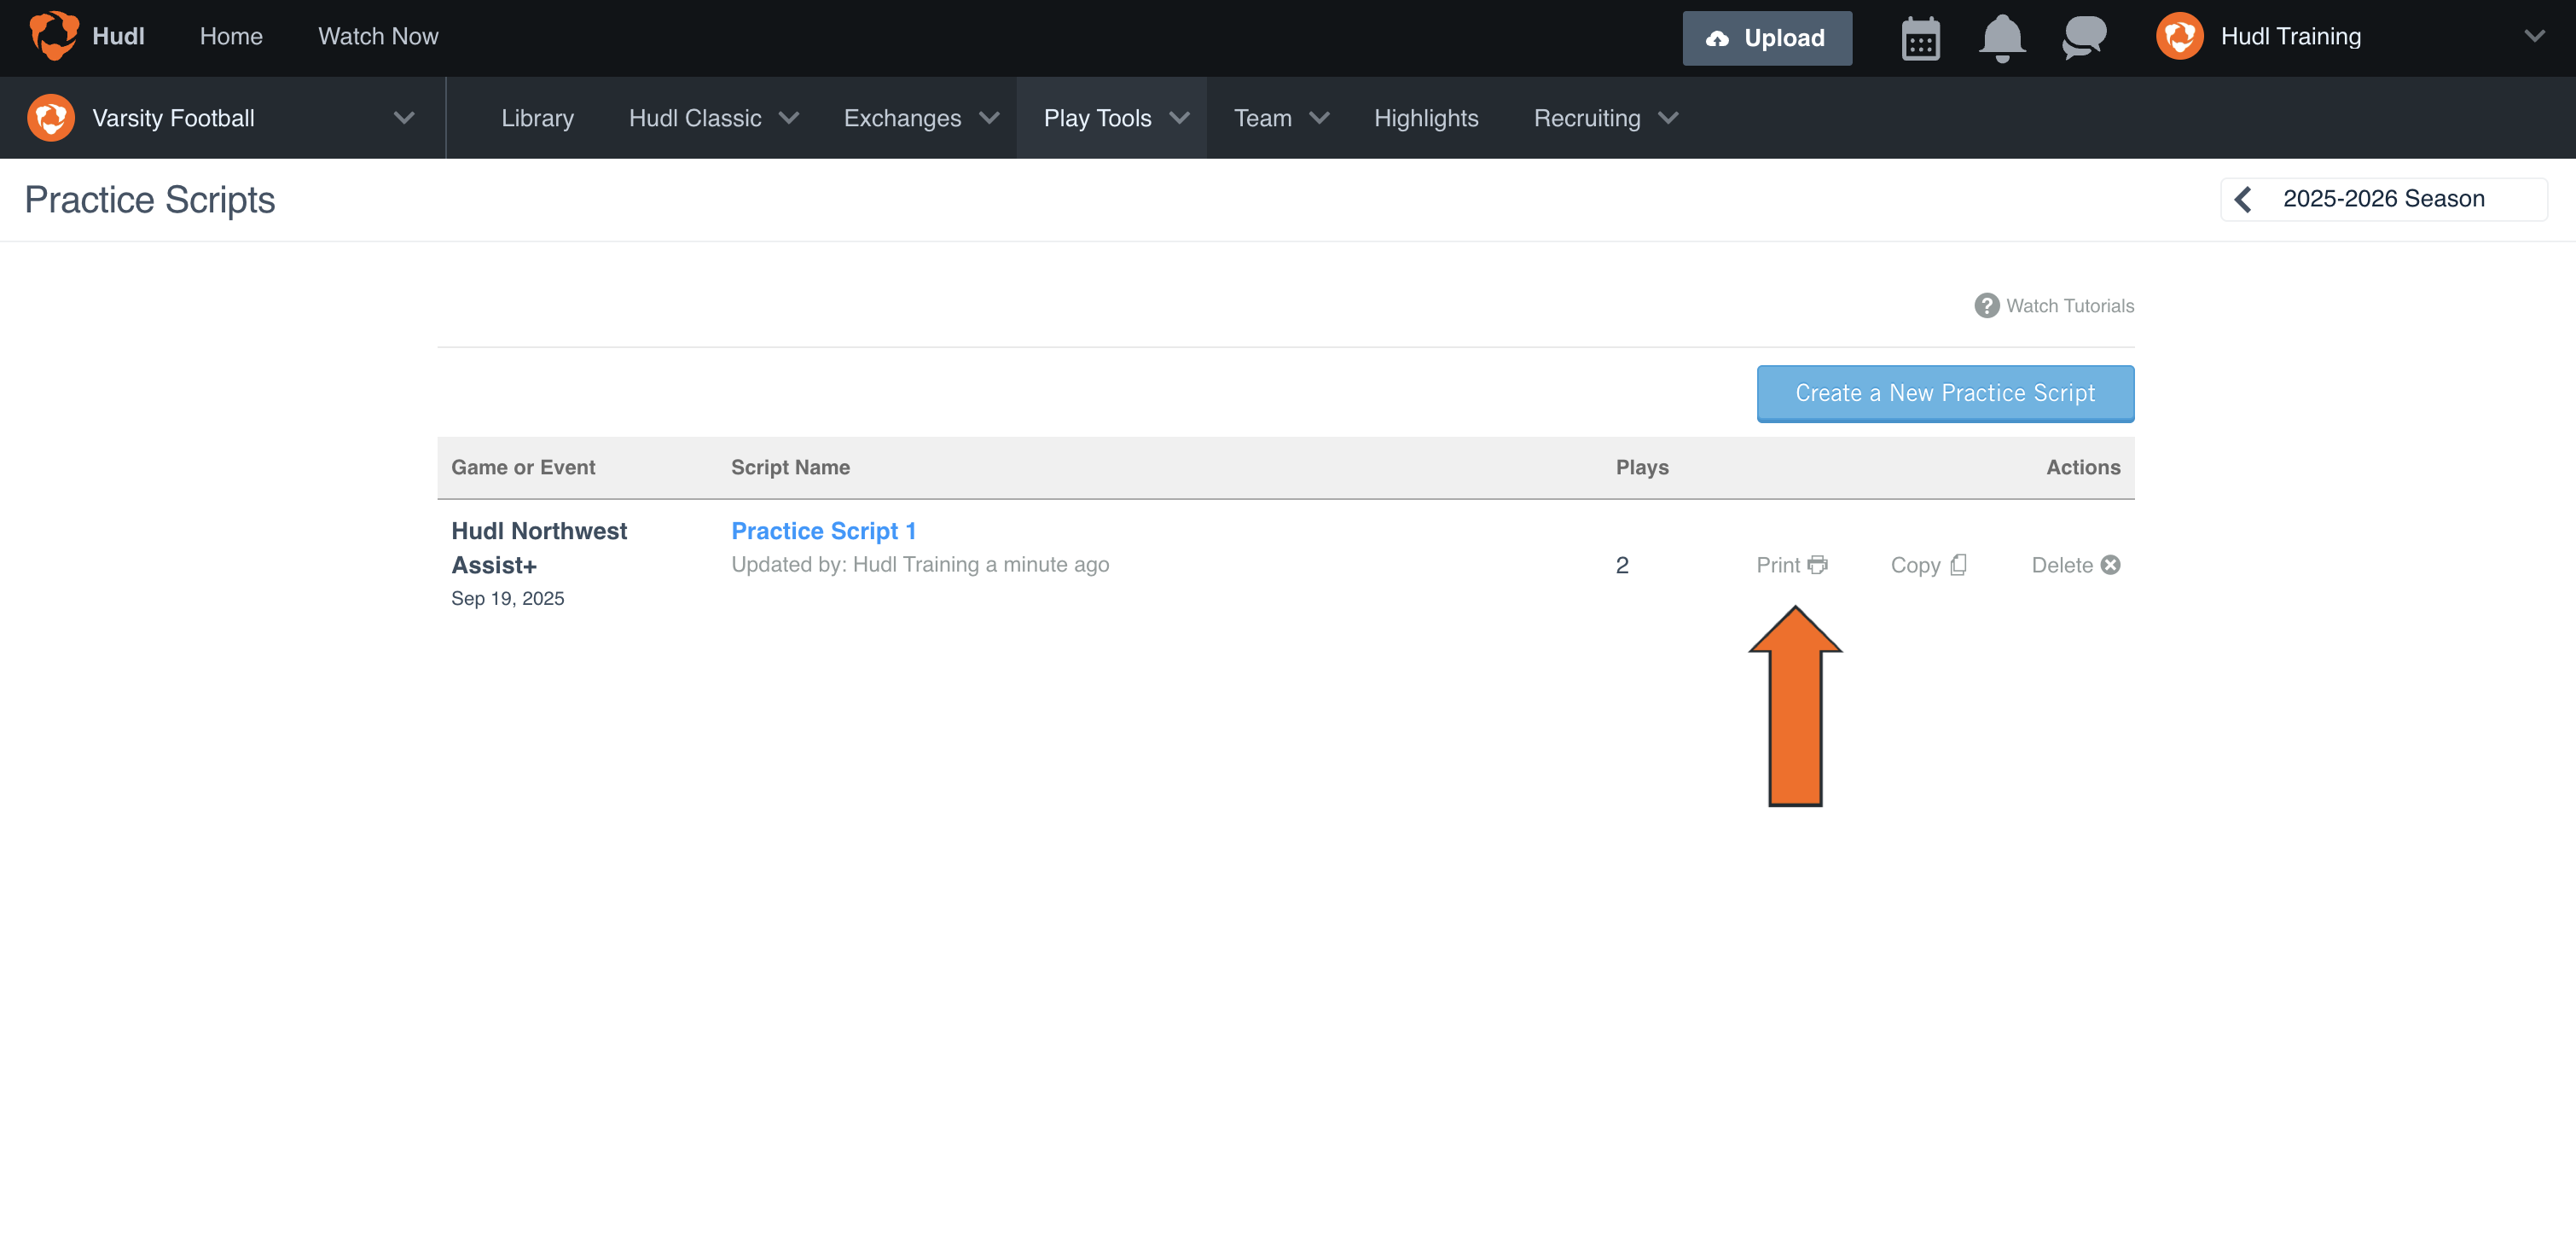Screen dimensions: 2576x1249
Task: Open the notifications bell
Action: click(2002, 38)
